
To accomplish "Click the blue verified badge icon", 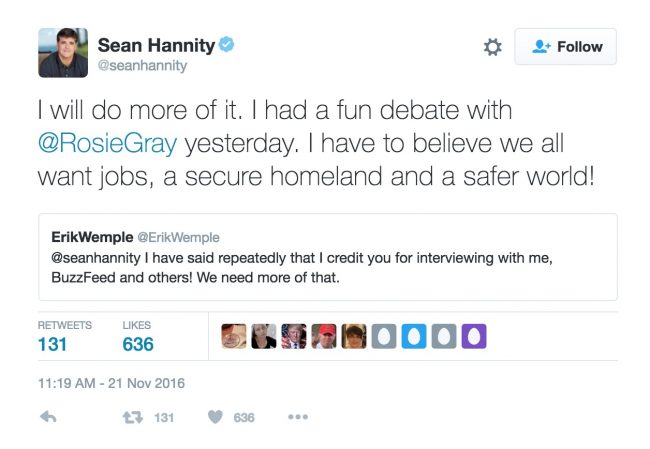I will 227,45.
